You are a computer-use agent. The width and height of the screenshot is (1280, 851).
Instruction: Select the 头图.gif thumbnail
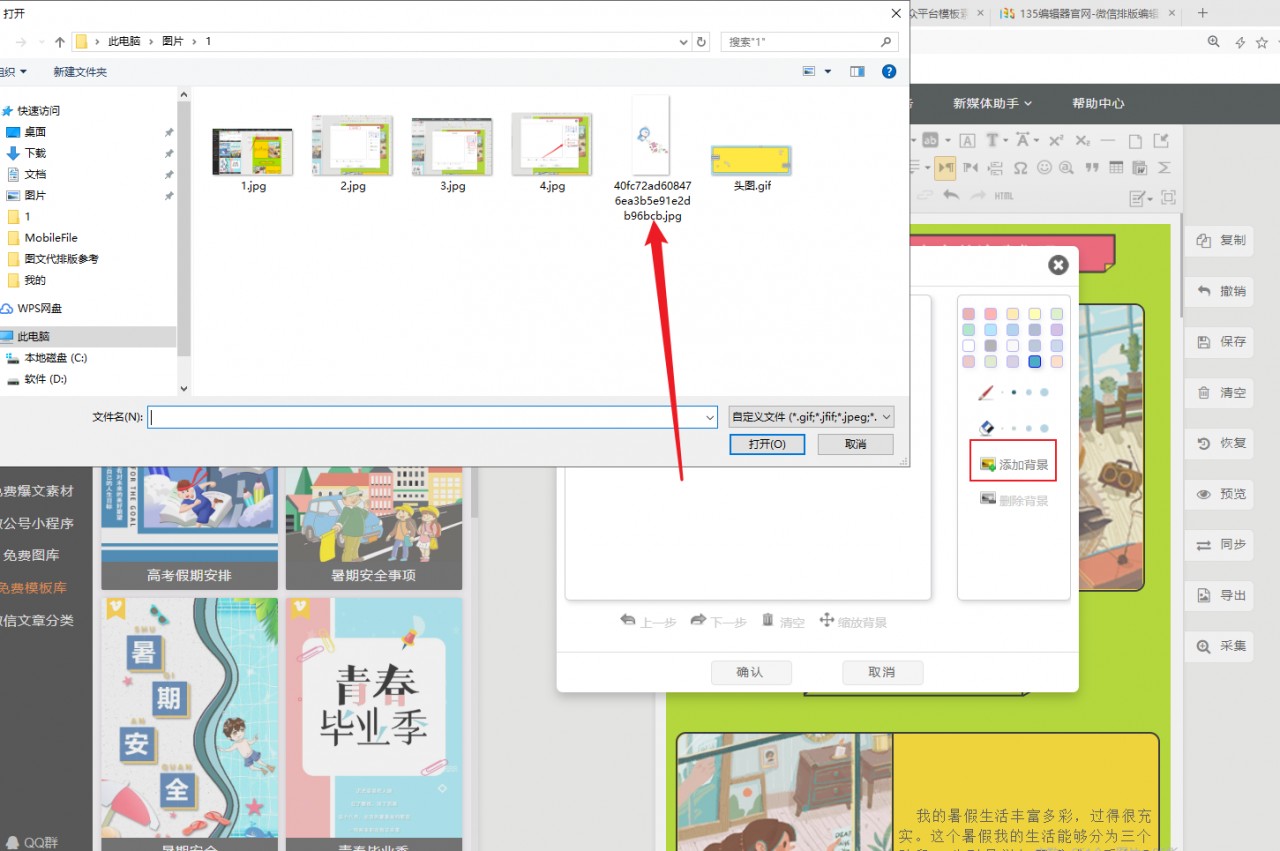tap(751, 158)
